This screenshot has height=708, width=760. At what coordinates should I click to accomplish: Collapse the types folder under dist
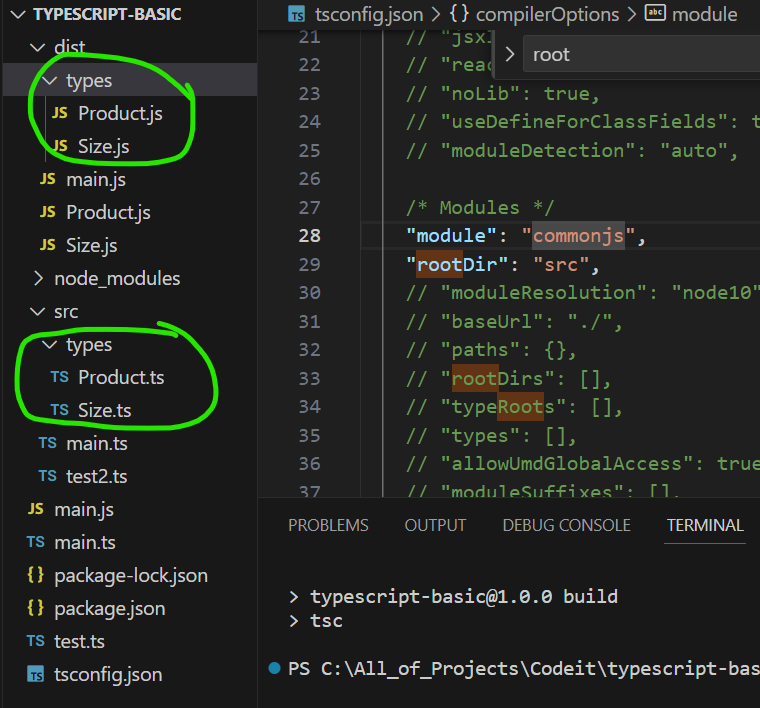tap(49, 80)
